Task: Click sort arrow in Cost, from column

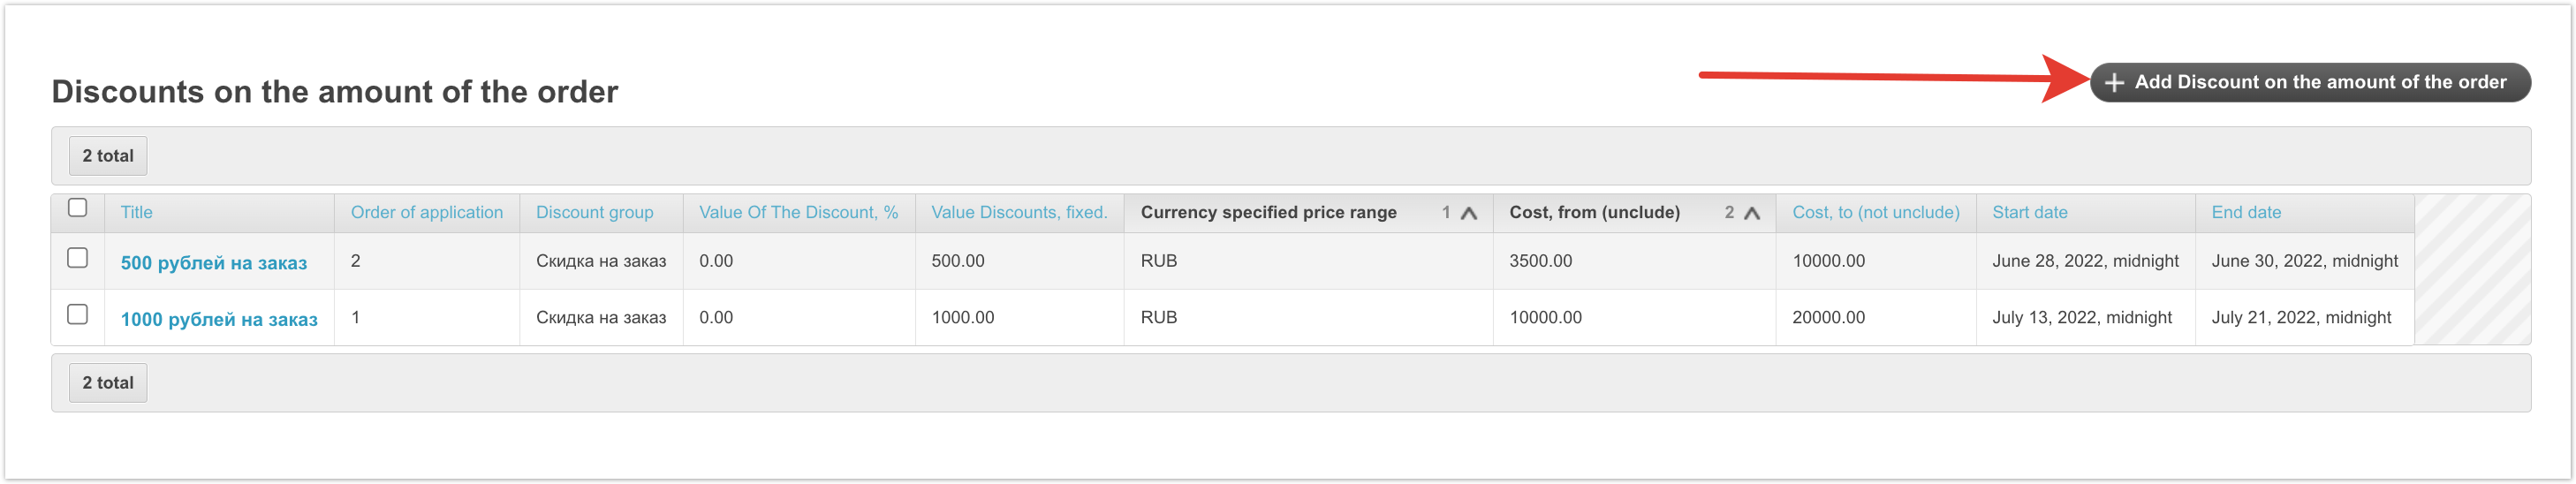Action: pos(1752,213)
